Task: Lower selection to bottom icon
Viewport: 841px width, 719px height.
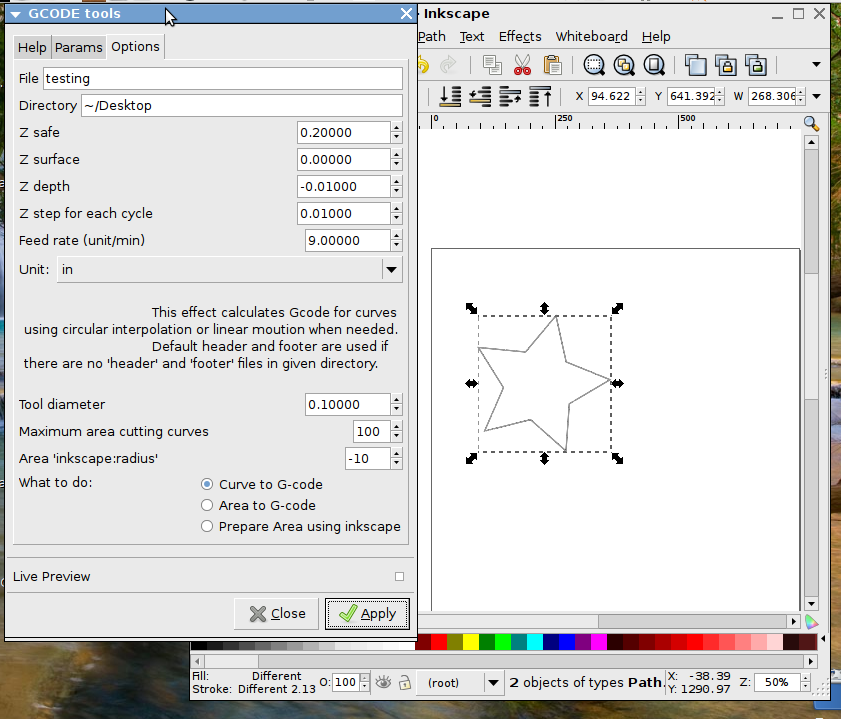Action: tap(450, 96)
